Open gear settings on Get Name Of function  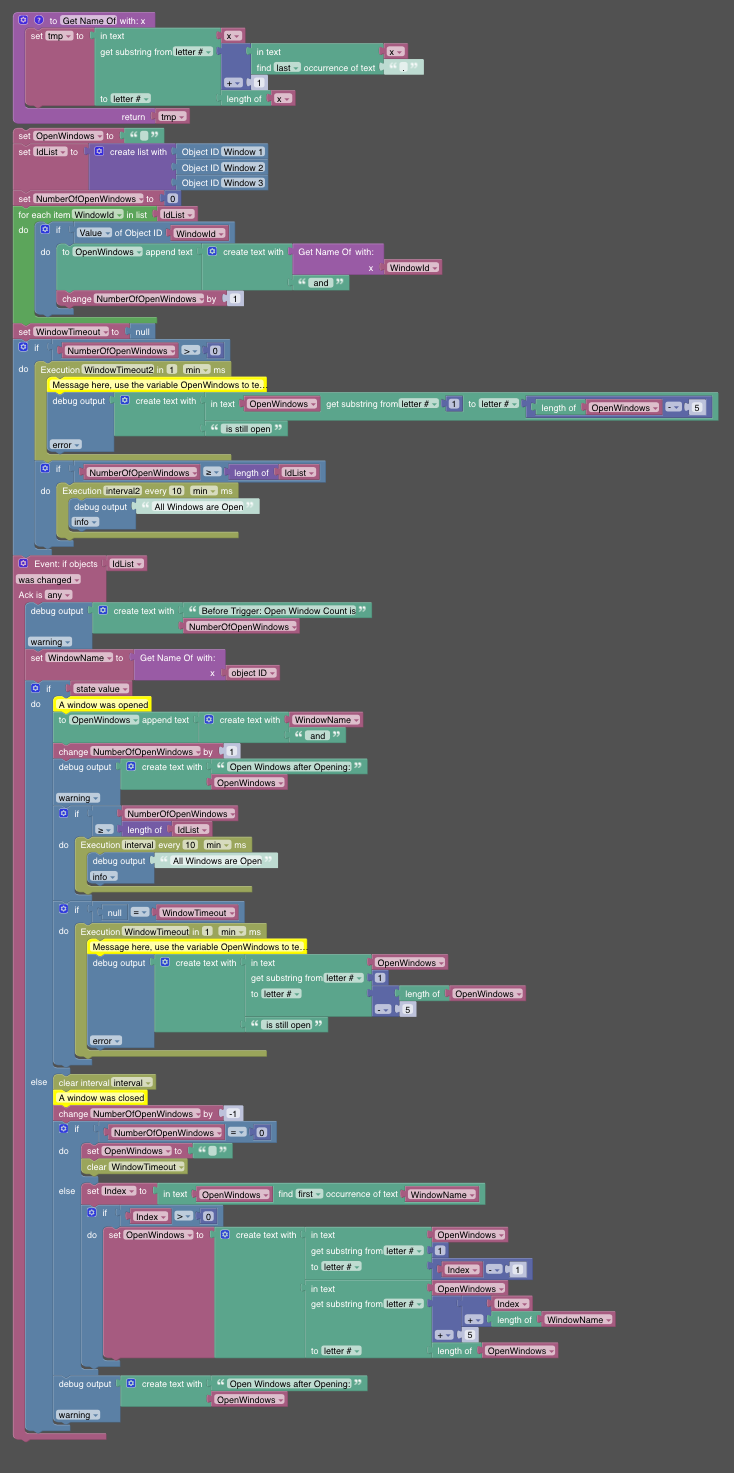click(x=23, y=20)
